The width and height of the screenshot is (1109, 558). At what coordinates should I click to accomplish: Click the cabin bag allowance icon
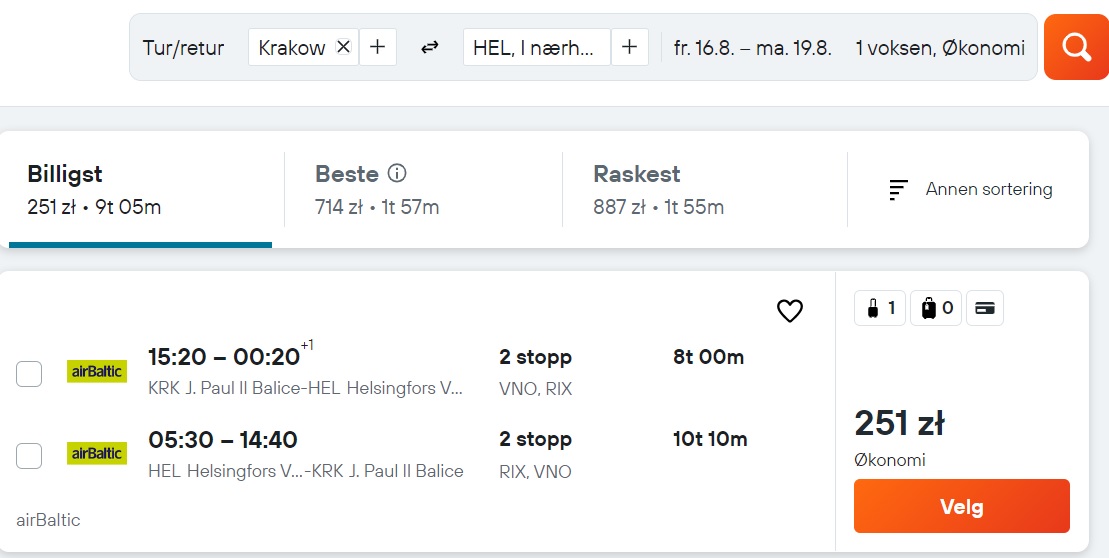click(x=880, y=308)
